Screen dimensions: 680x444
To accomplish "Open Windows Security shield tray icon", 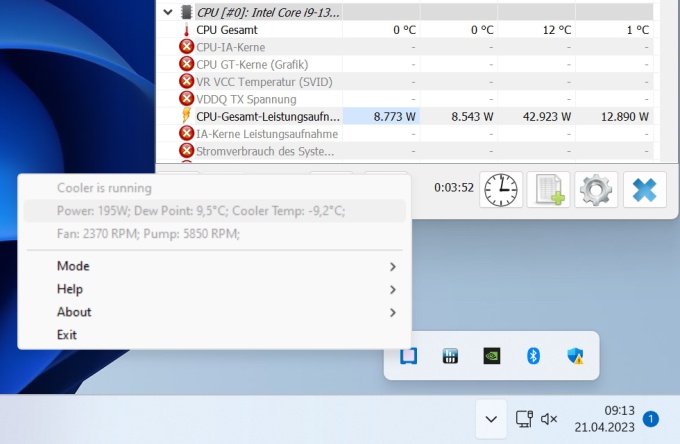I will pos(575,356).
